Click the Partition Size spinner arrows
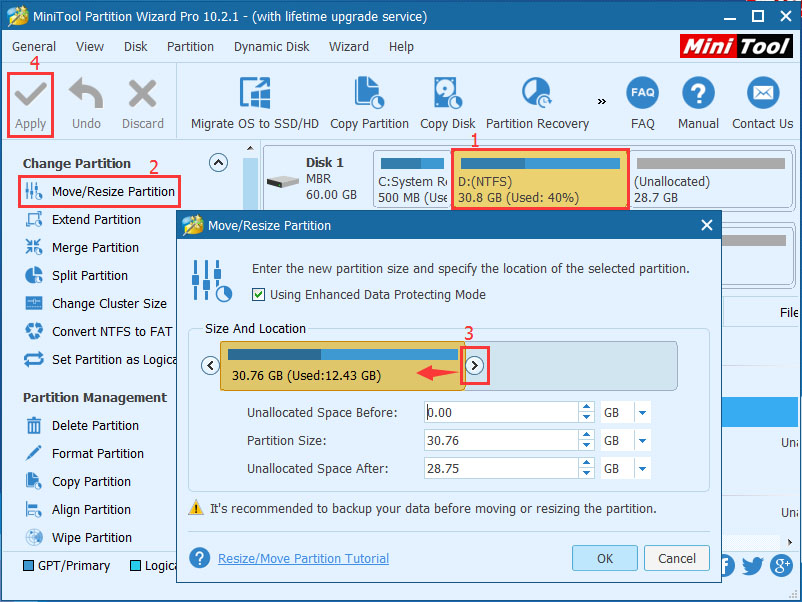The height and width of the screenshot is (602, 802). click(x=587, y=440)
